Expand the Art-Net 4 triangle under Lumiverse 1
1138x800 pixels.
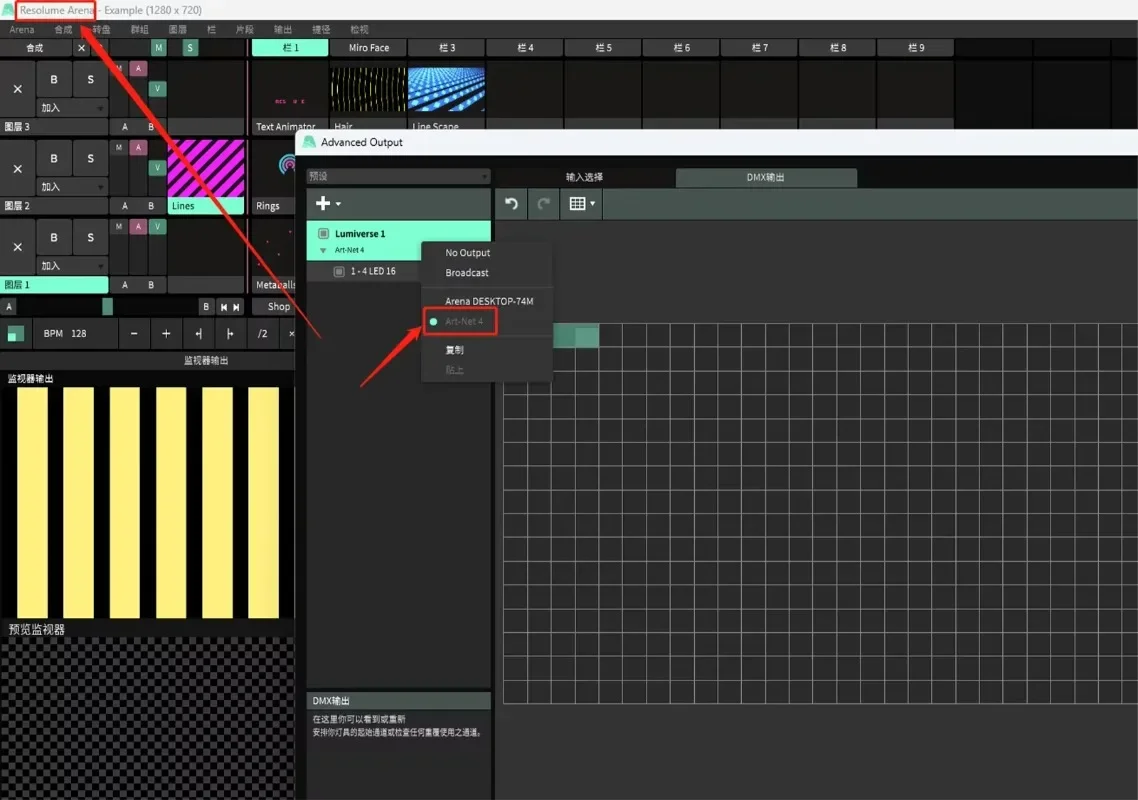pos(323,250)
